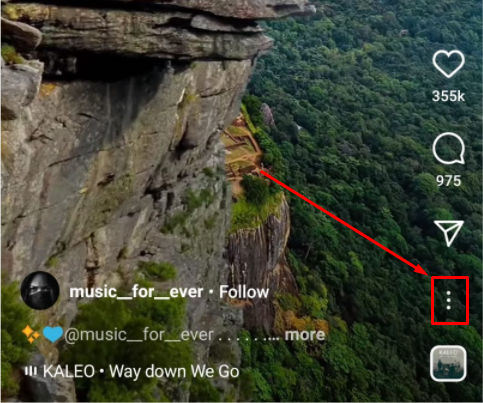Expand the caption with the 'more' link
The image size is (483, 403).
pos(305,335)
